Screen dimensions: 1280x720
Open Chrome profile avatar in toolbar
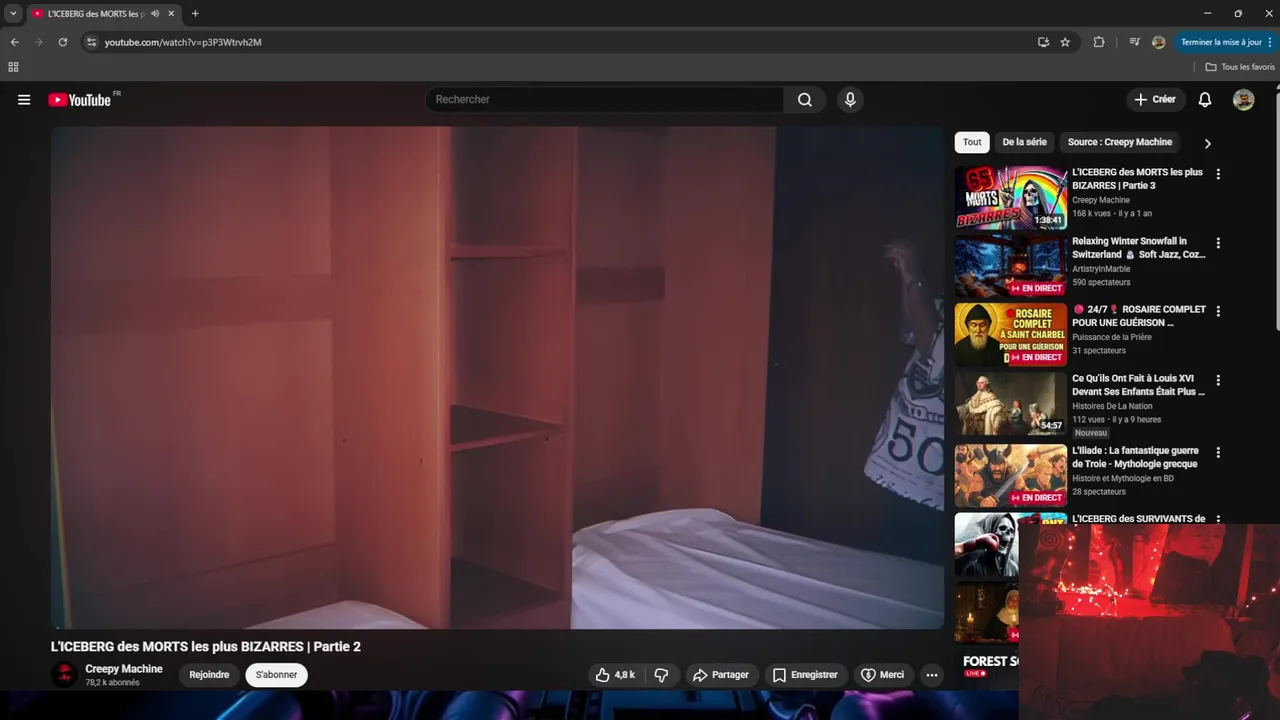click(1159, 42)
